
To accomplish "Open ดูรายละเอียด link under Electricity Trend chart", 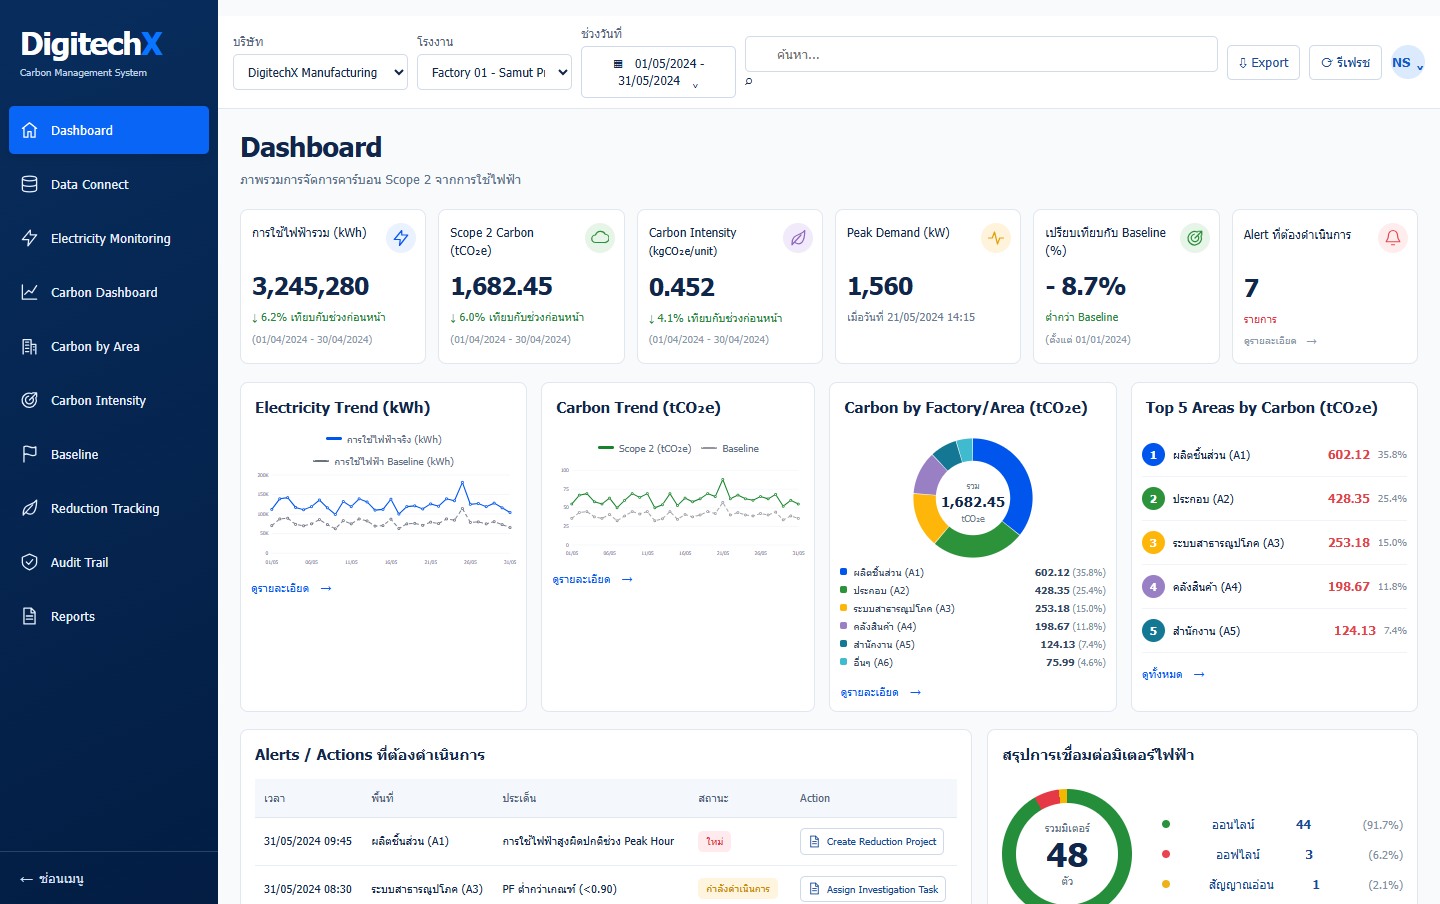I will [291, 589].
